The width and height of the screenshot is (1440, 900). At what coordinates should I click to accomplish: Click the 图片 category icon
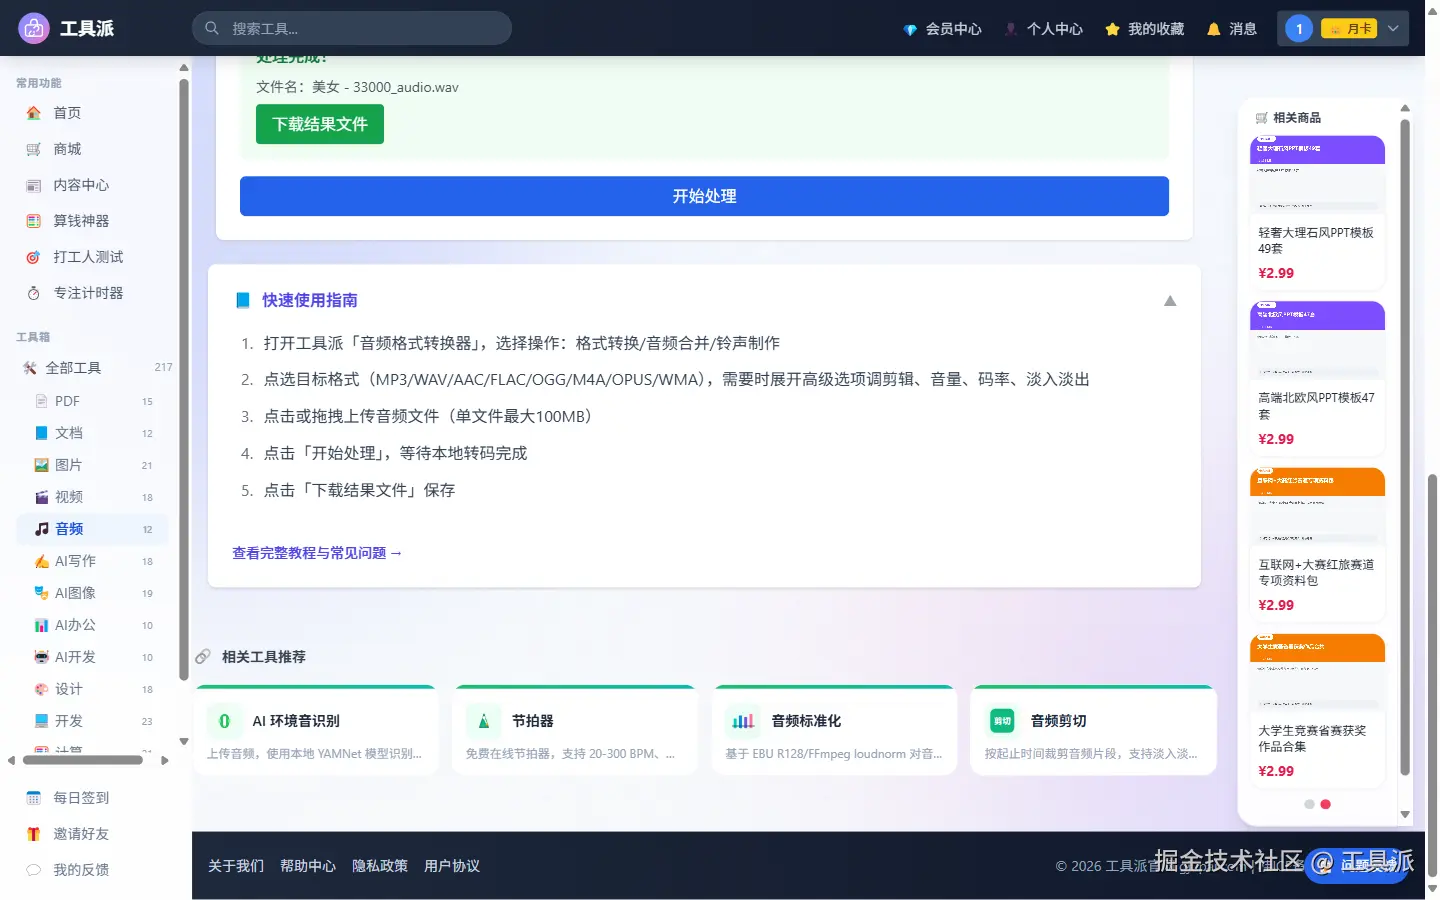[x=41, y=465]
